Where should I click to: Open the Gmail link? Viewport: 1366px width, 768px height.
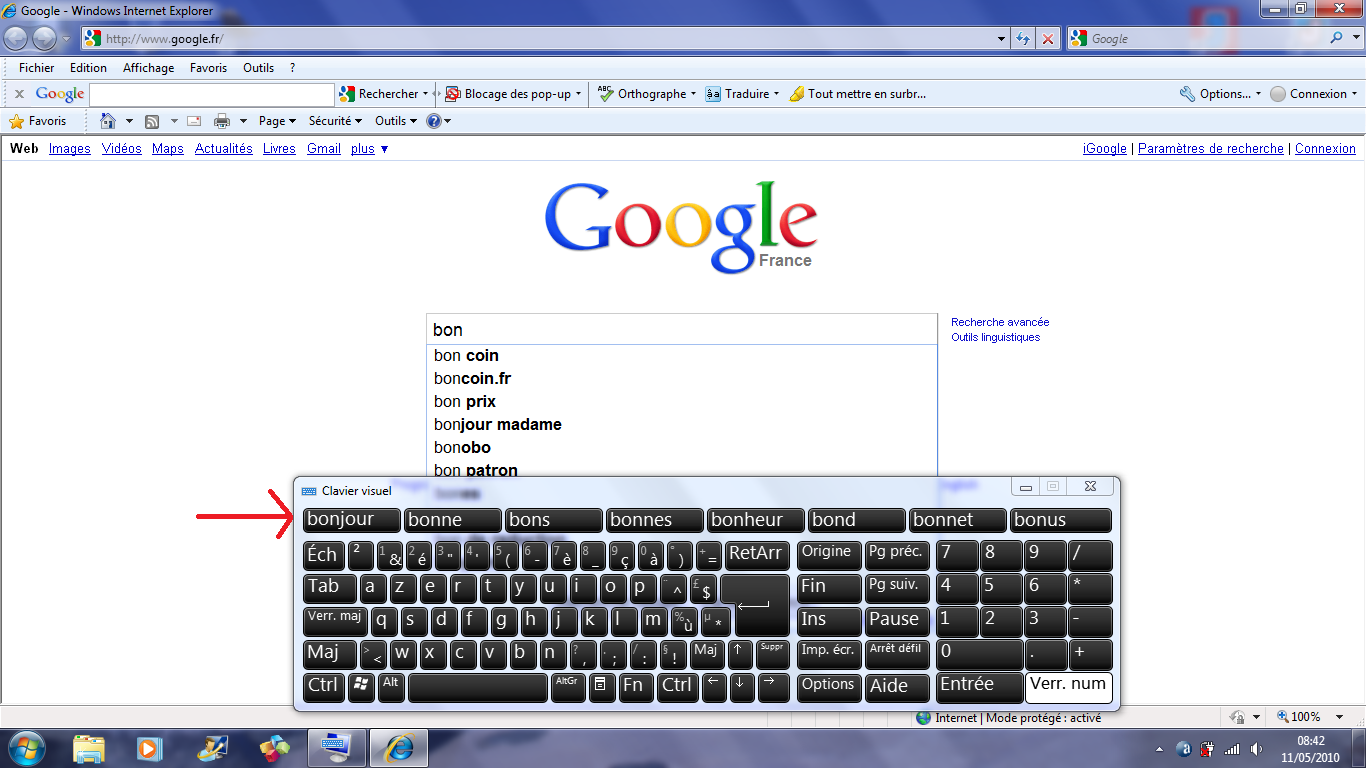[x=324, y=149]
